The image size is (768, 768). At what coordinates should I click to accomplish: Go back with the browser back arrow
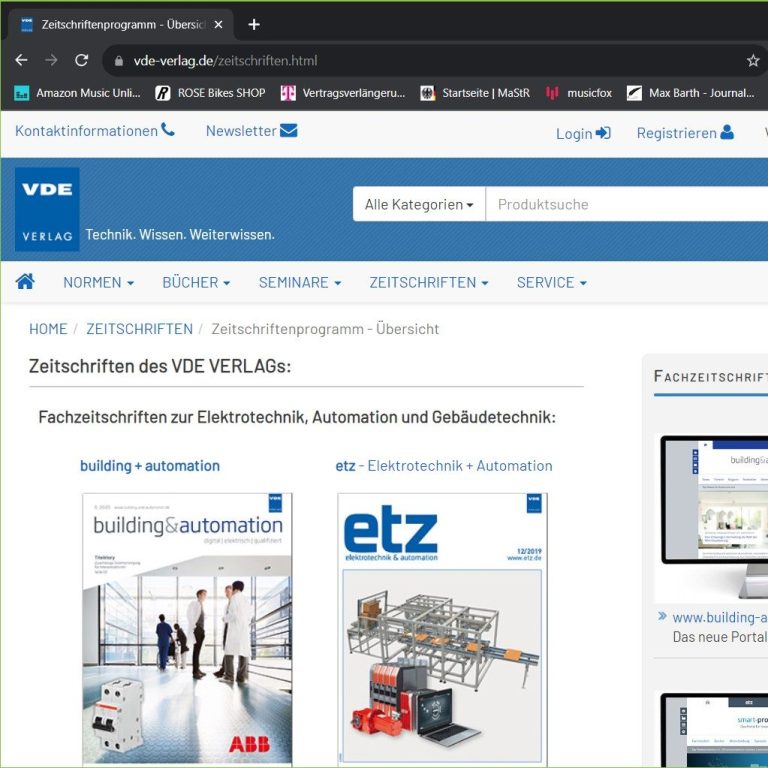(21, 60)
